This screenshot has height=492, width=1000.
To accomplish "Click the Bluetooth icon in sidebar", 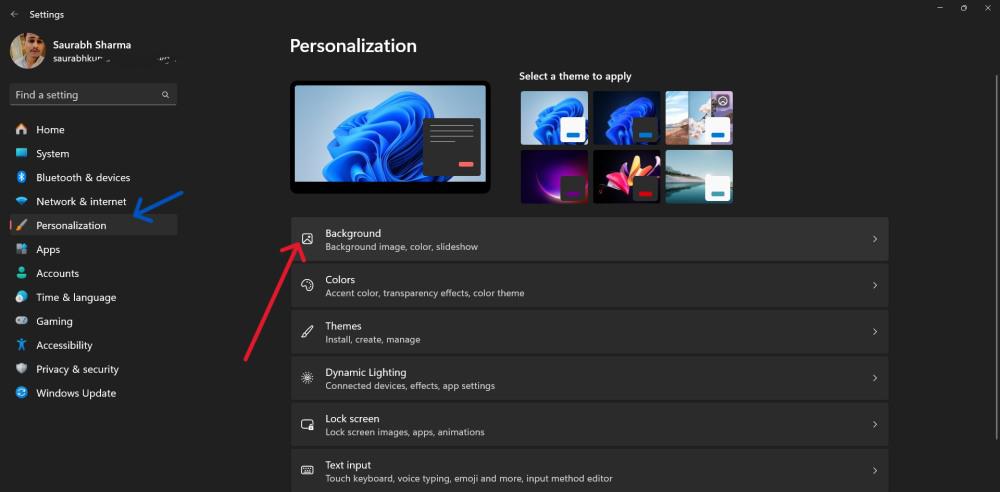I will 22,177.
